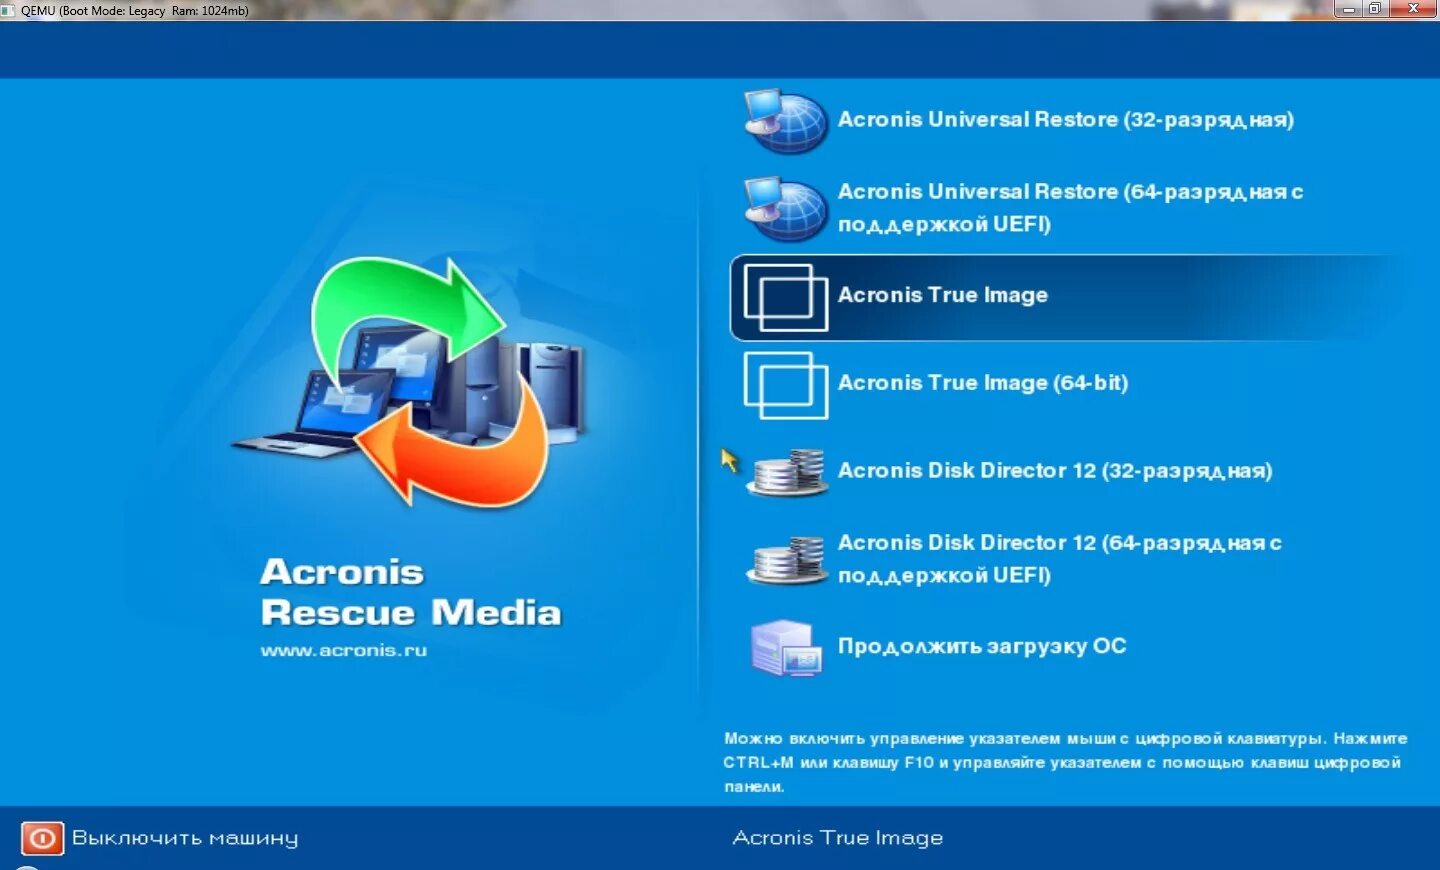
Task: Click Выключить машину text button
Action: pyautogui.click(x=185, y=838)
